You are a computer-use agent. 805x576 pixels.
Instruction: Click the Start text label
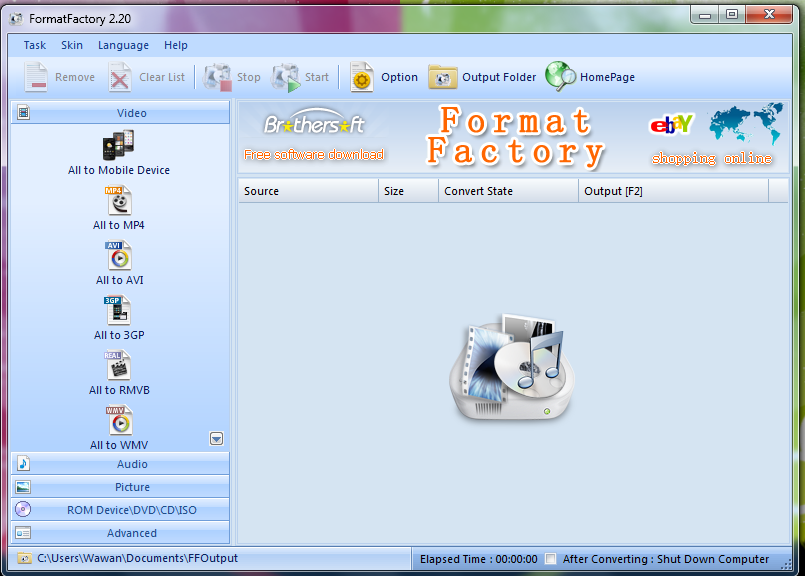(317, 77)
